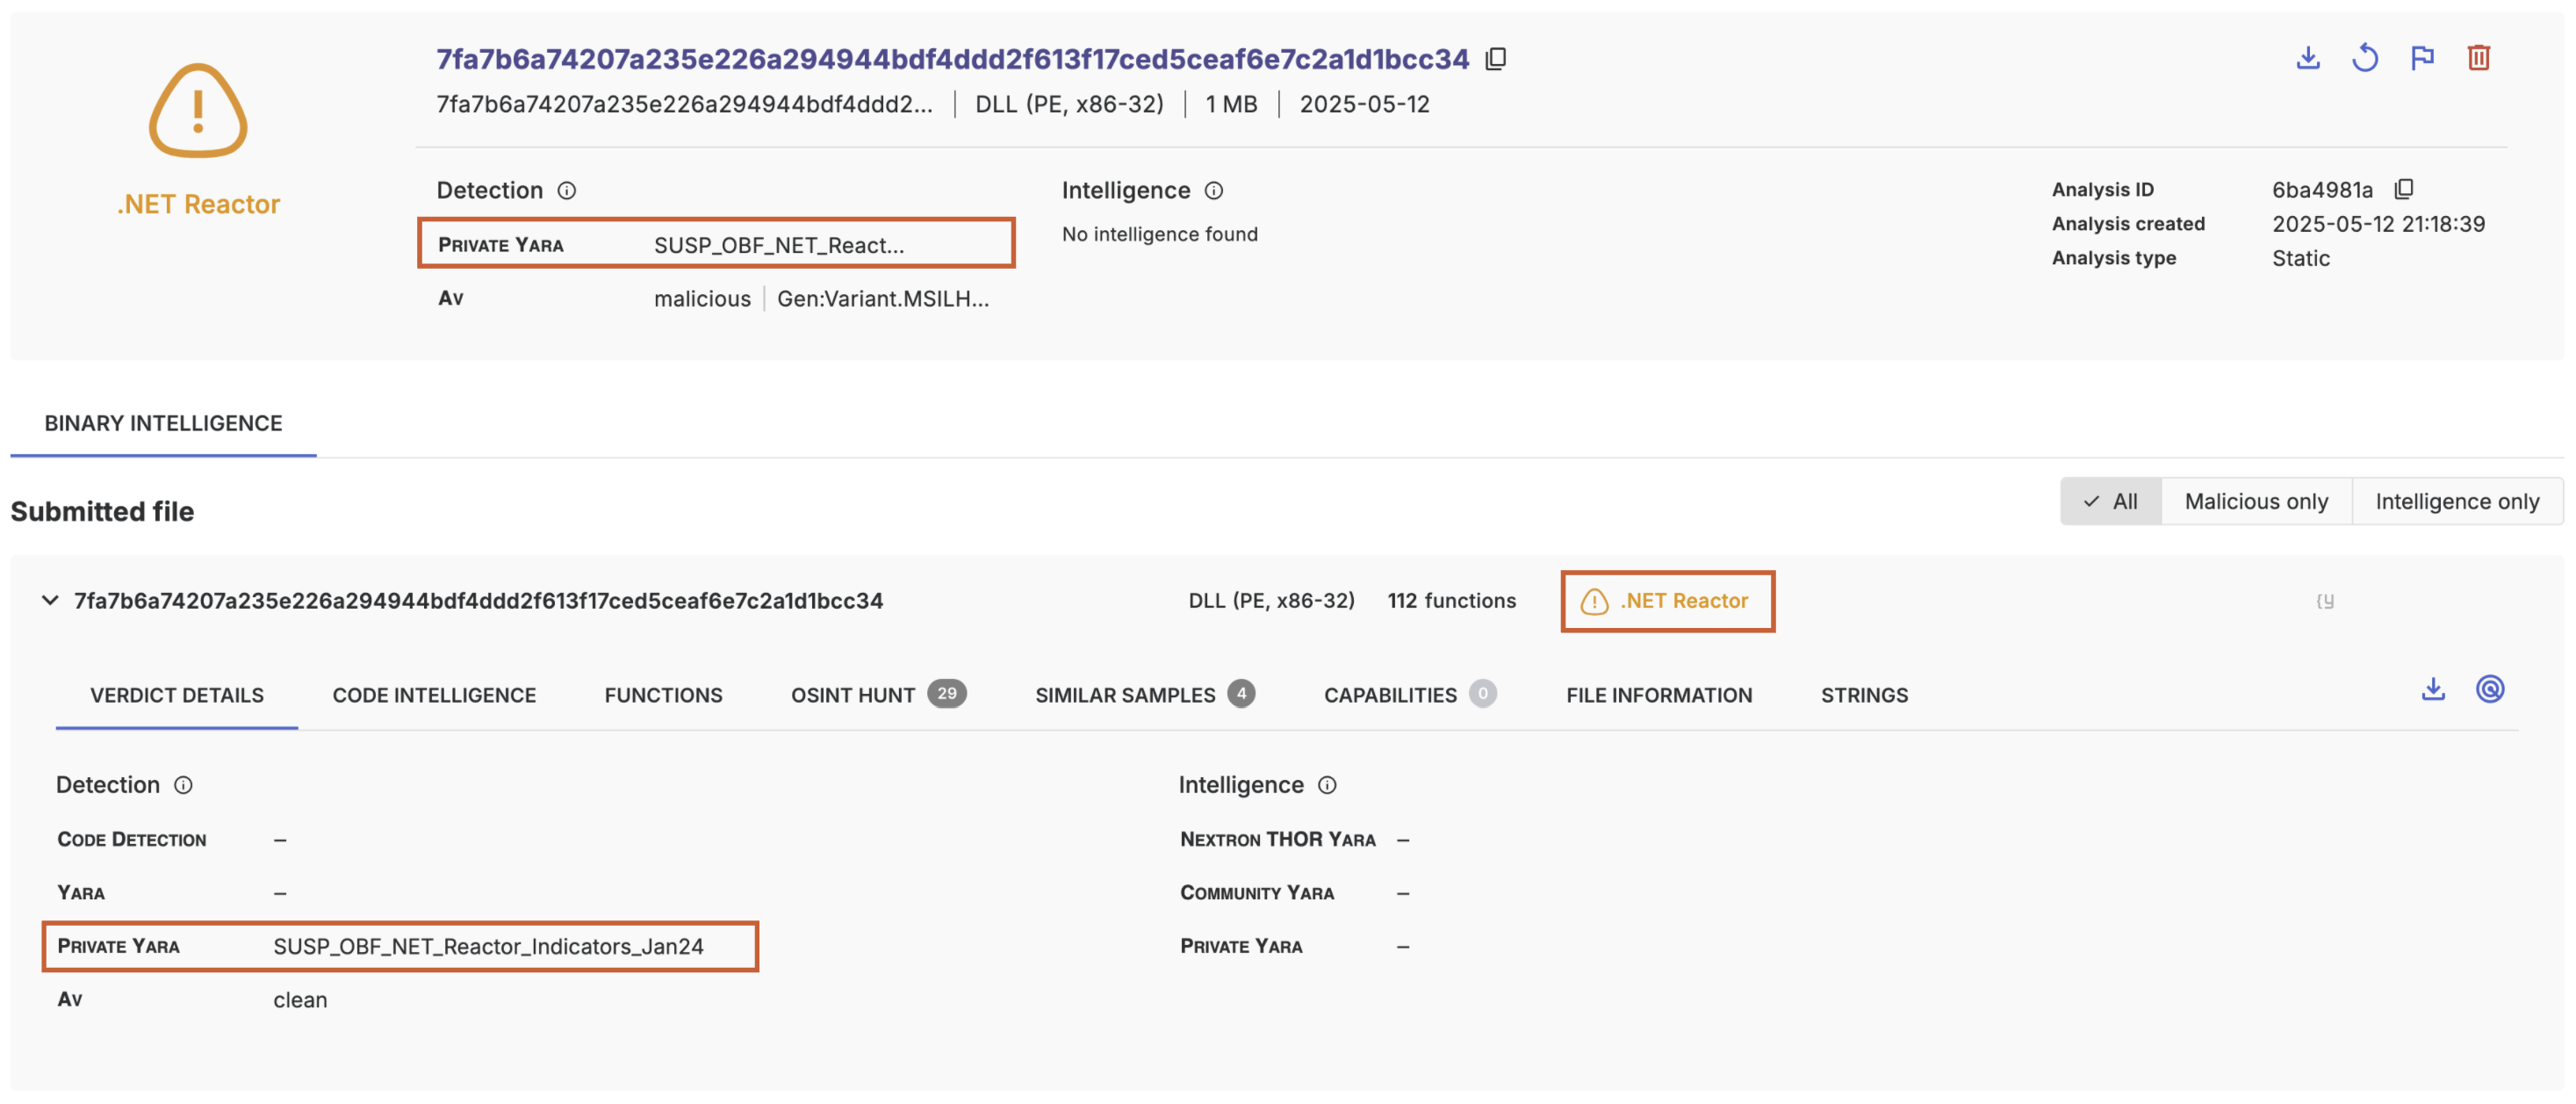
Task: Copy the file hash next to the title
Action: tap(1495, 59)
